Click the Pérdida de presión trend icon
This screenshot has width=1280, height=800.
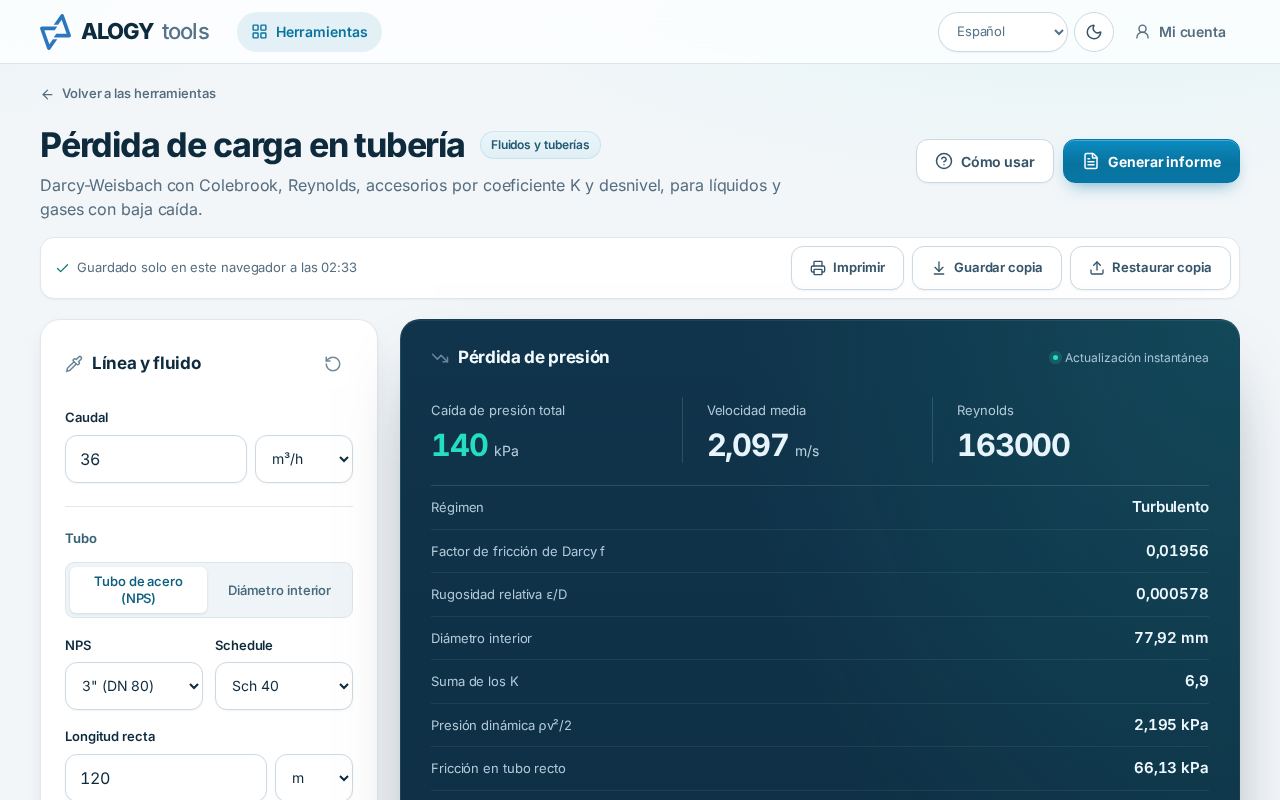(440, 358)
